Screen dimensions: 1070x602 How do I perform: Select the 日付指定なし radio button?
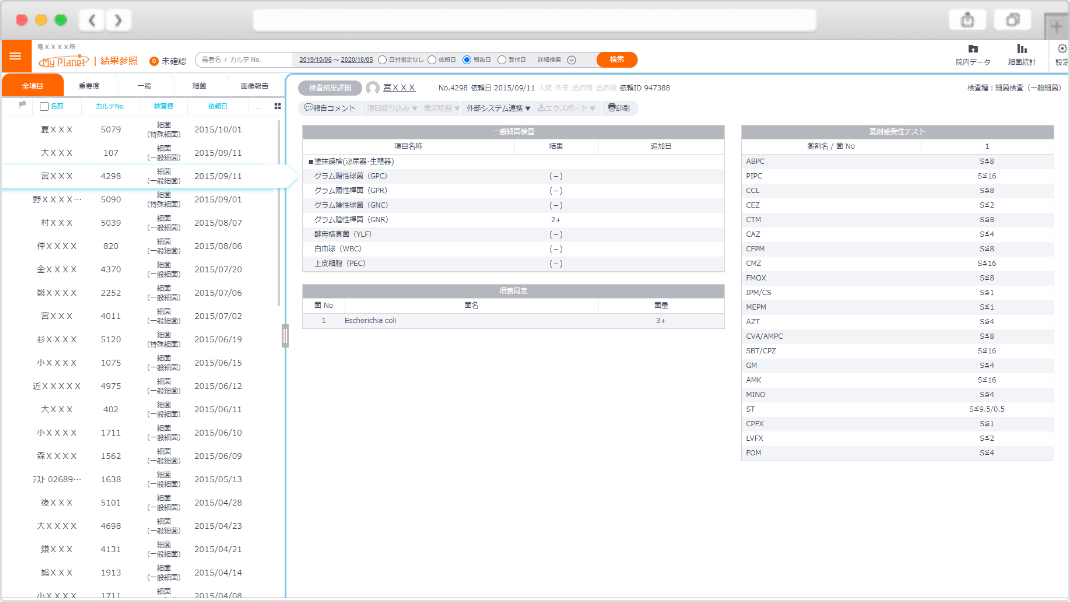(382, 60)
